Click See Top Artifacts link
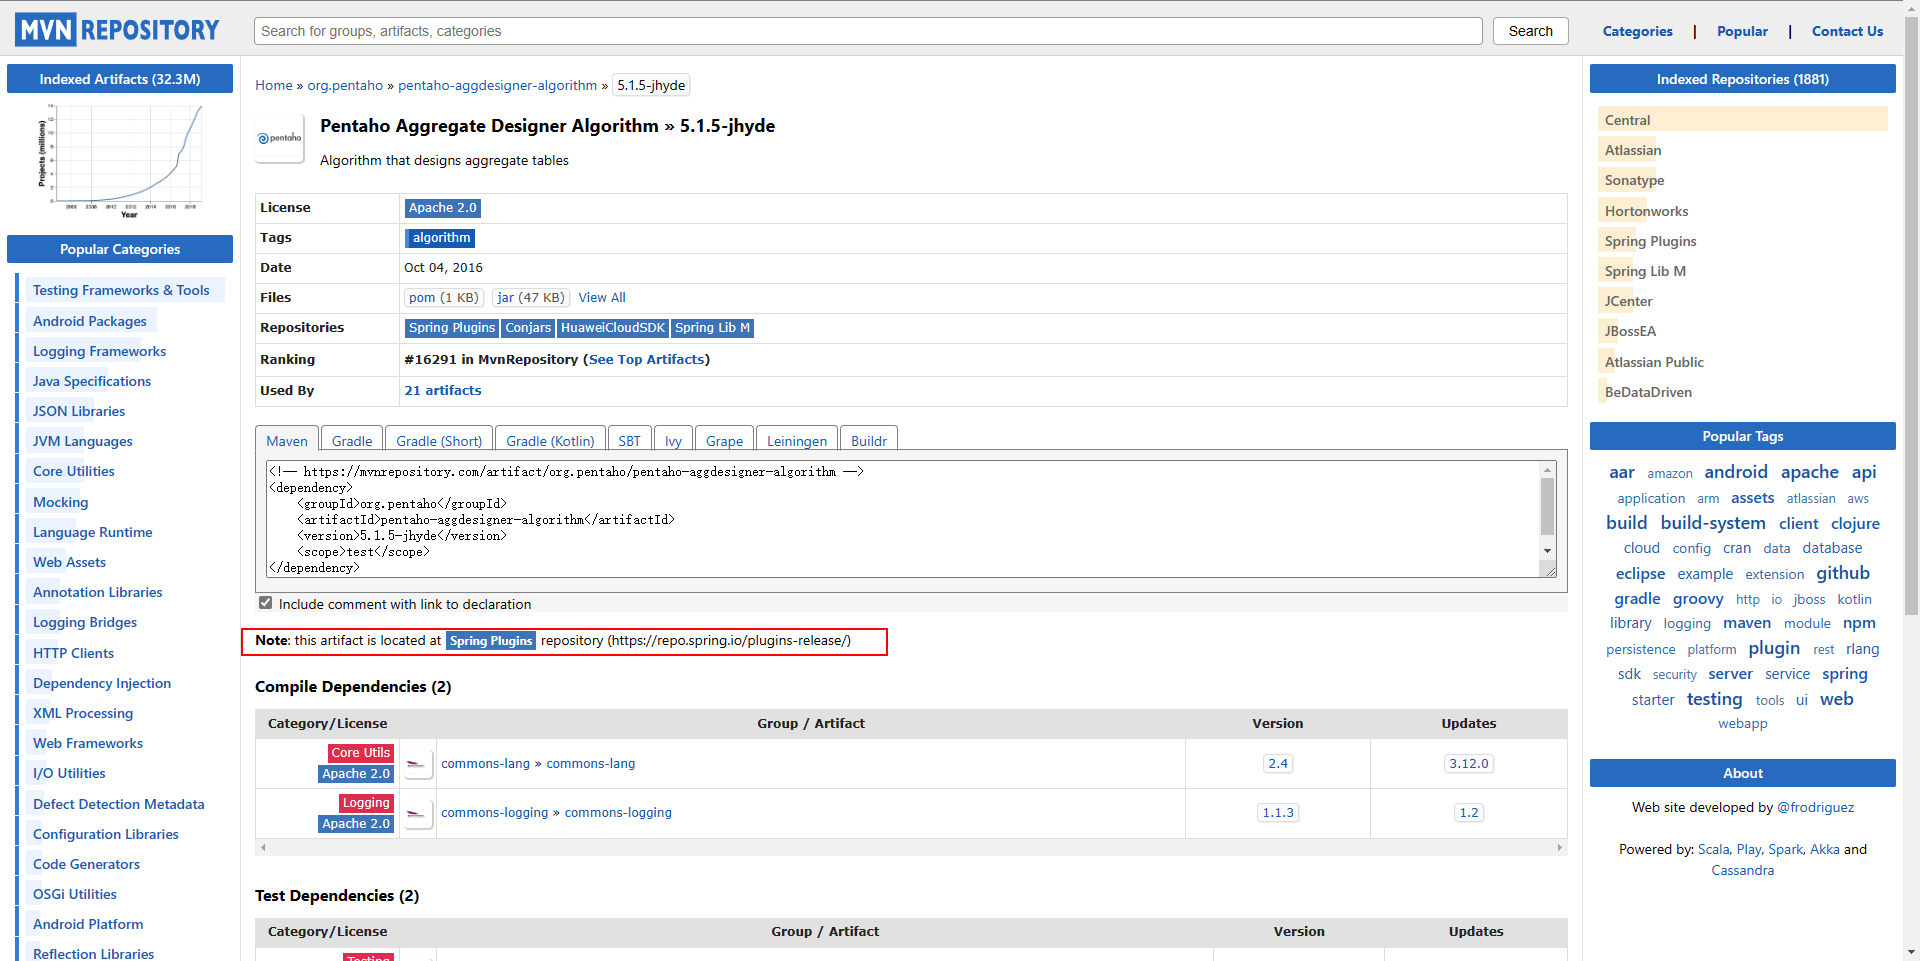Image resolution: width=1920 pixels, height=961 pixels. coord(646,360)
